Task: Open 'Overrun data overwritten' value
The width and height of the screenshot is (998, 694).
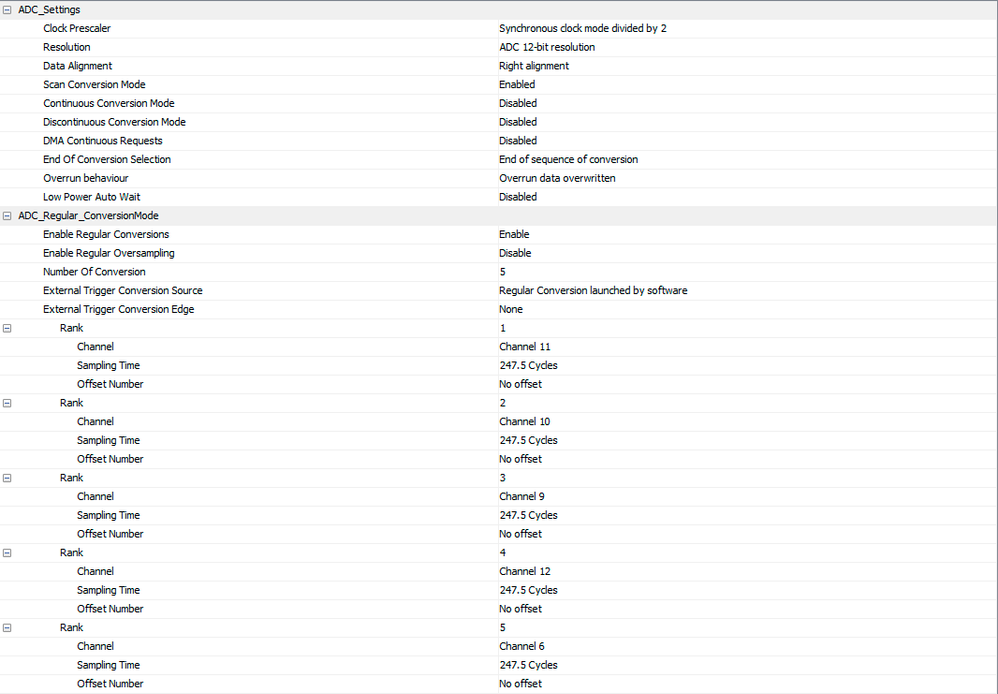Action: point(557,178)
